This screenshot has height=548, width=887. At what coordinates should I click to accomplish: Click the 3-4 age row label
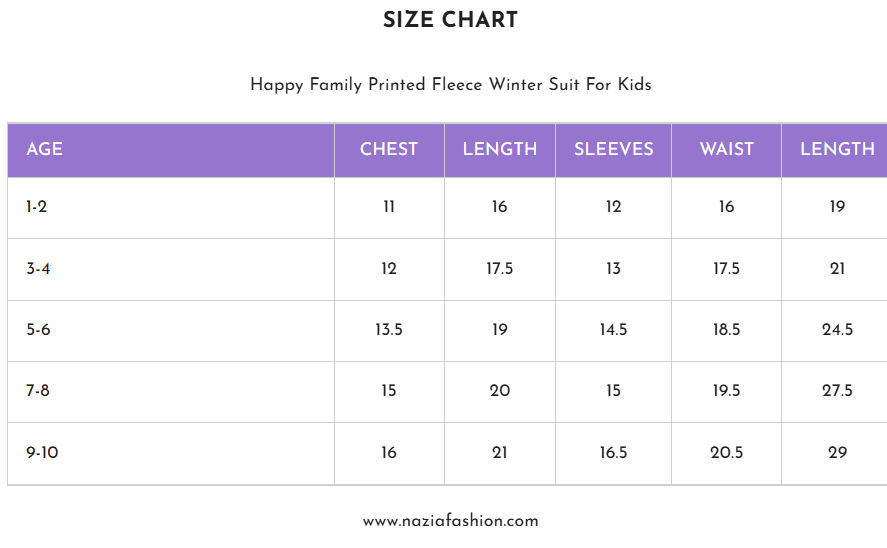tap(38, 269)
